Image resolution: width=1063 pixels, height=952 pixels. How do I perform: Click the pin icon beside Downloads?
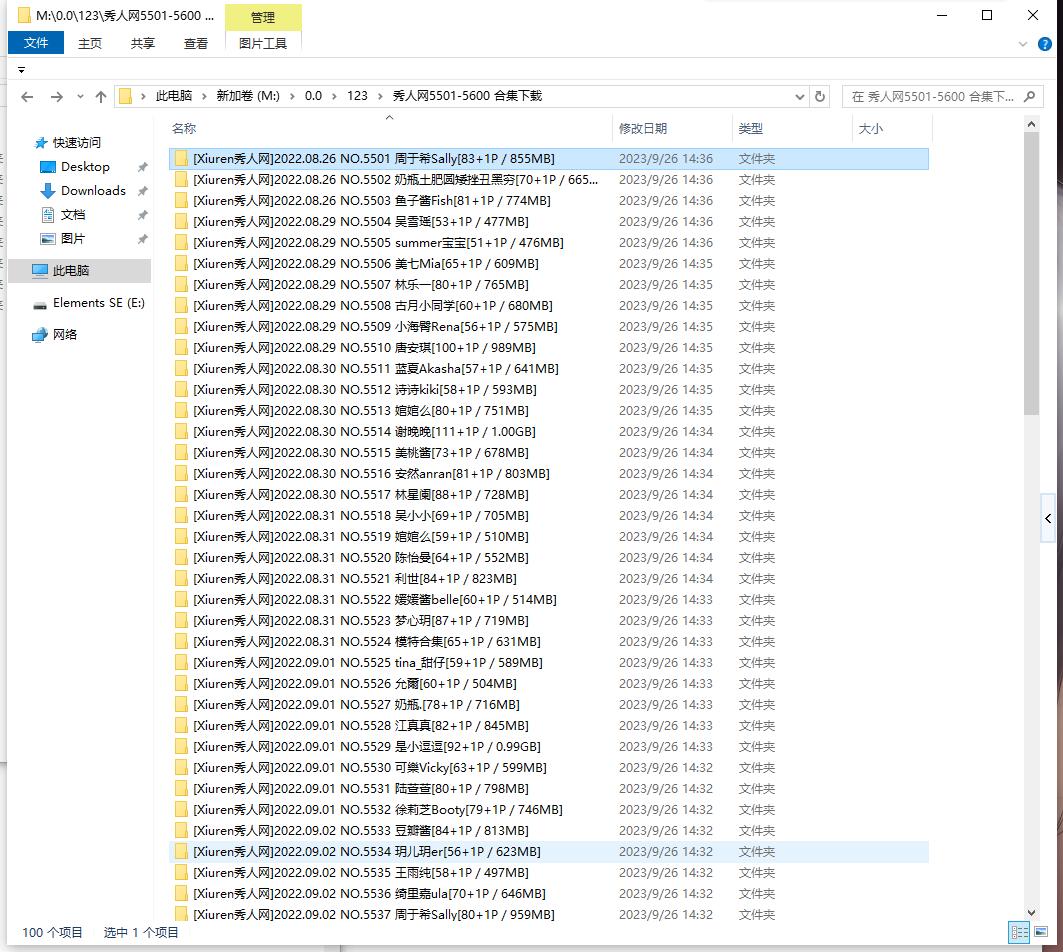tap(142, 191)
